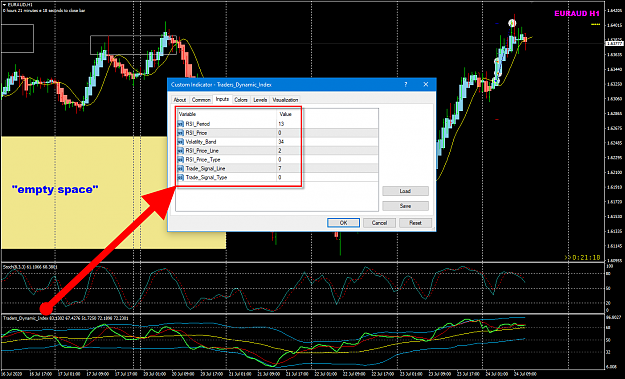Select the RSI_Price_Line variable name
Viewport: 625px width, 379px height.
pos(202,151)
